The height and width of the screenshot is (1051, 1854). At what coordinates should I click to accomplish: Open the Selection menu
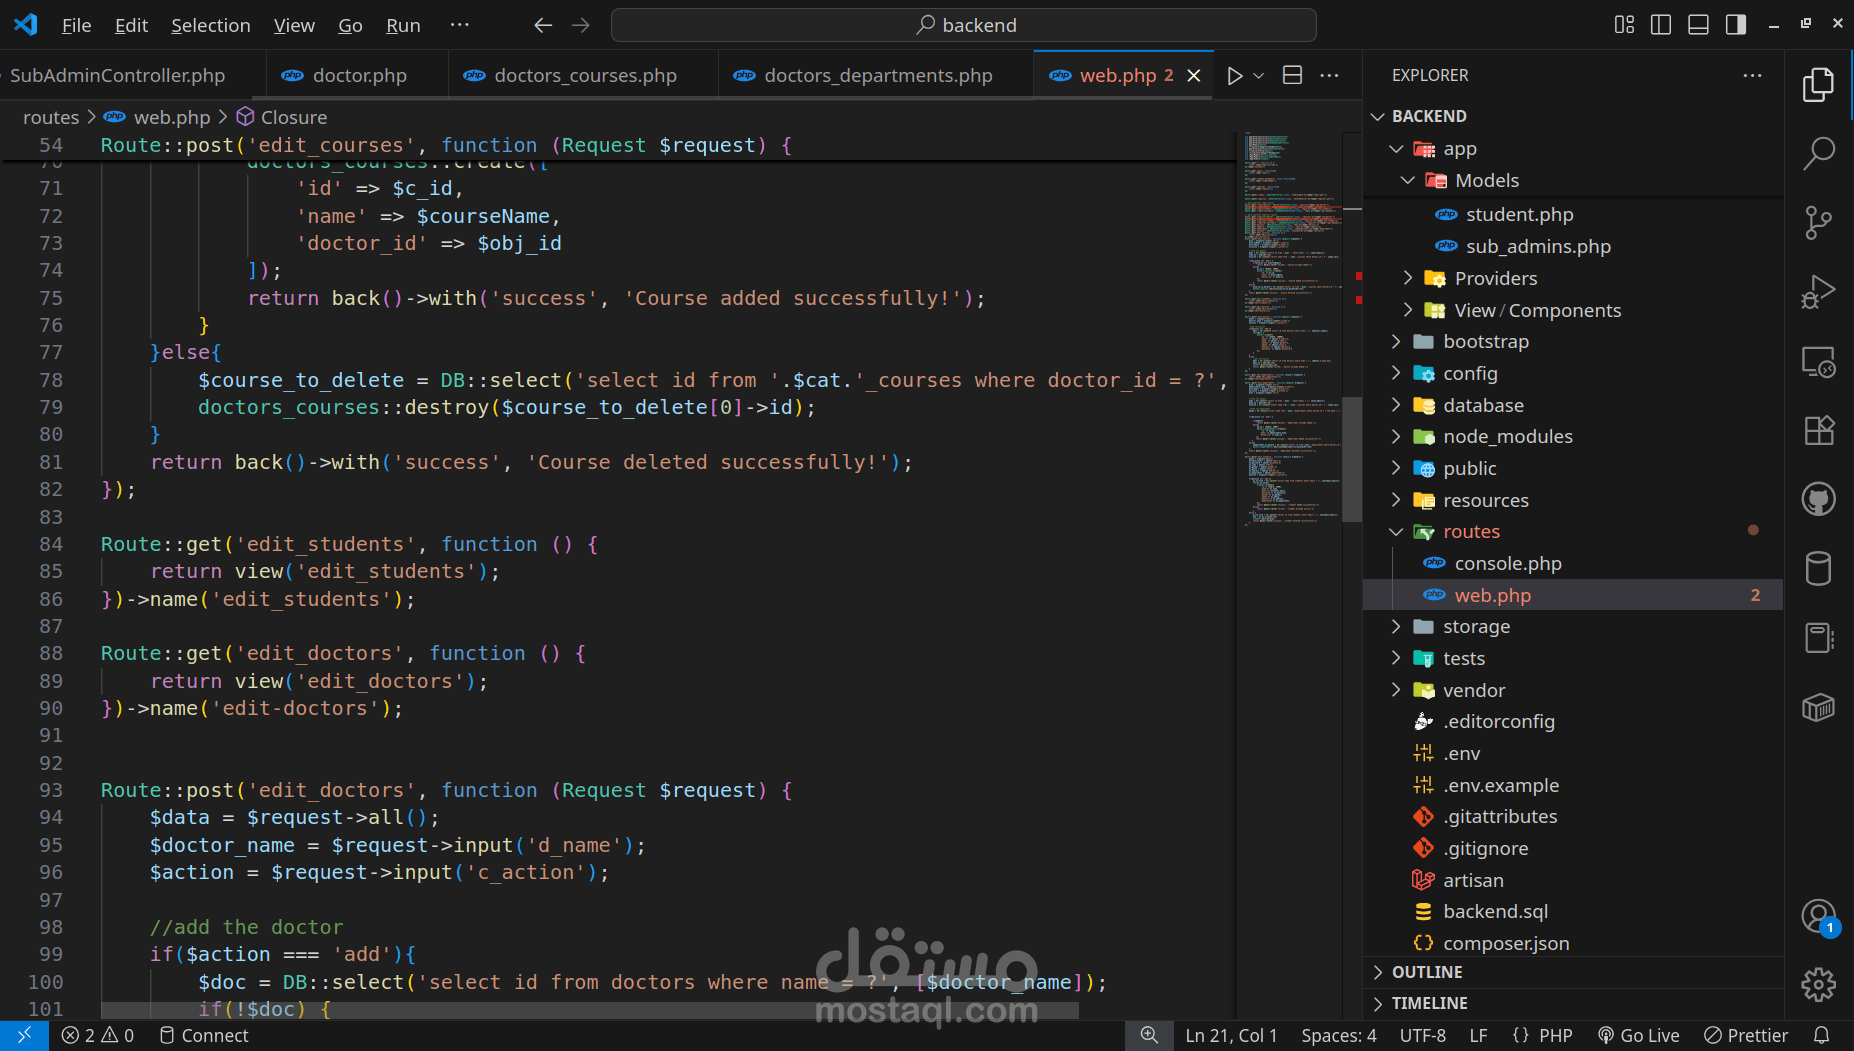click(210, 25)
